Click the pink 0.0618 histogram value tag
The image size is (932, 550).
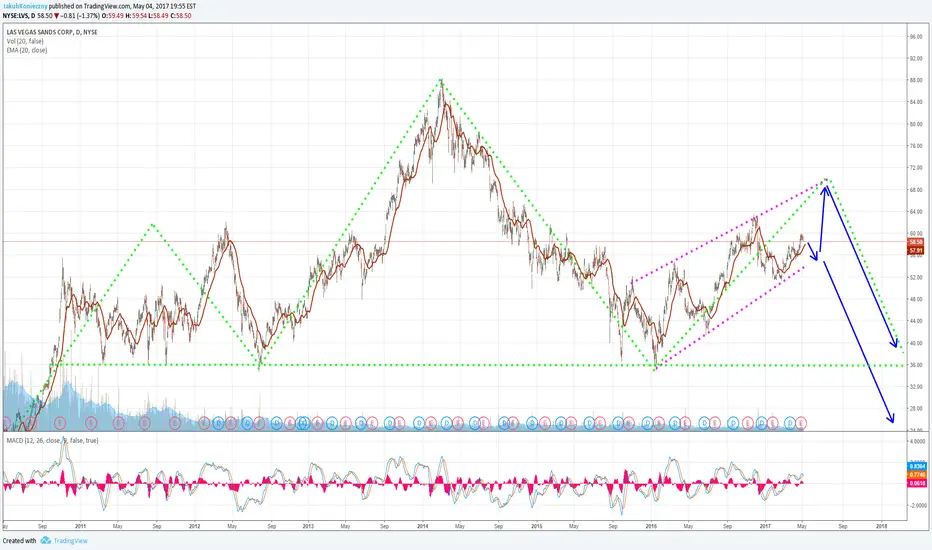click(x=917, y=483)
